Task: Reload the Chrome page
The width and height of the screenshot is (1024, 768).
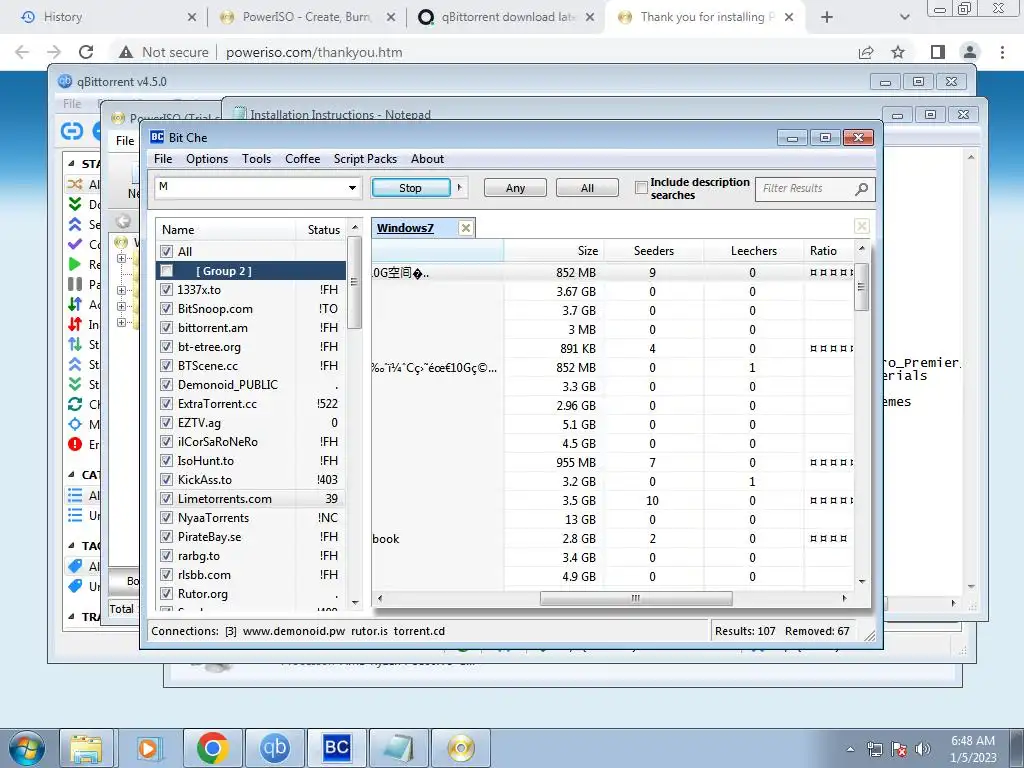Action: click(86, 52)
